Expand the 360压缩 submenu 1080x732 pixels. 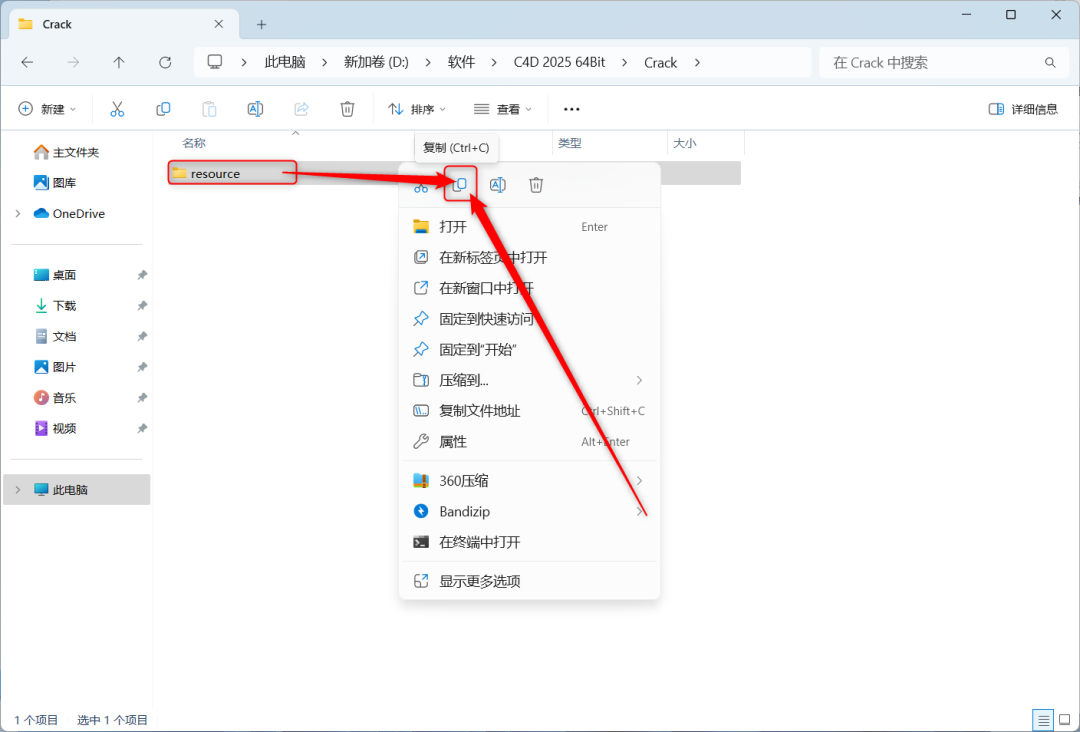coord(639,481)
